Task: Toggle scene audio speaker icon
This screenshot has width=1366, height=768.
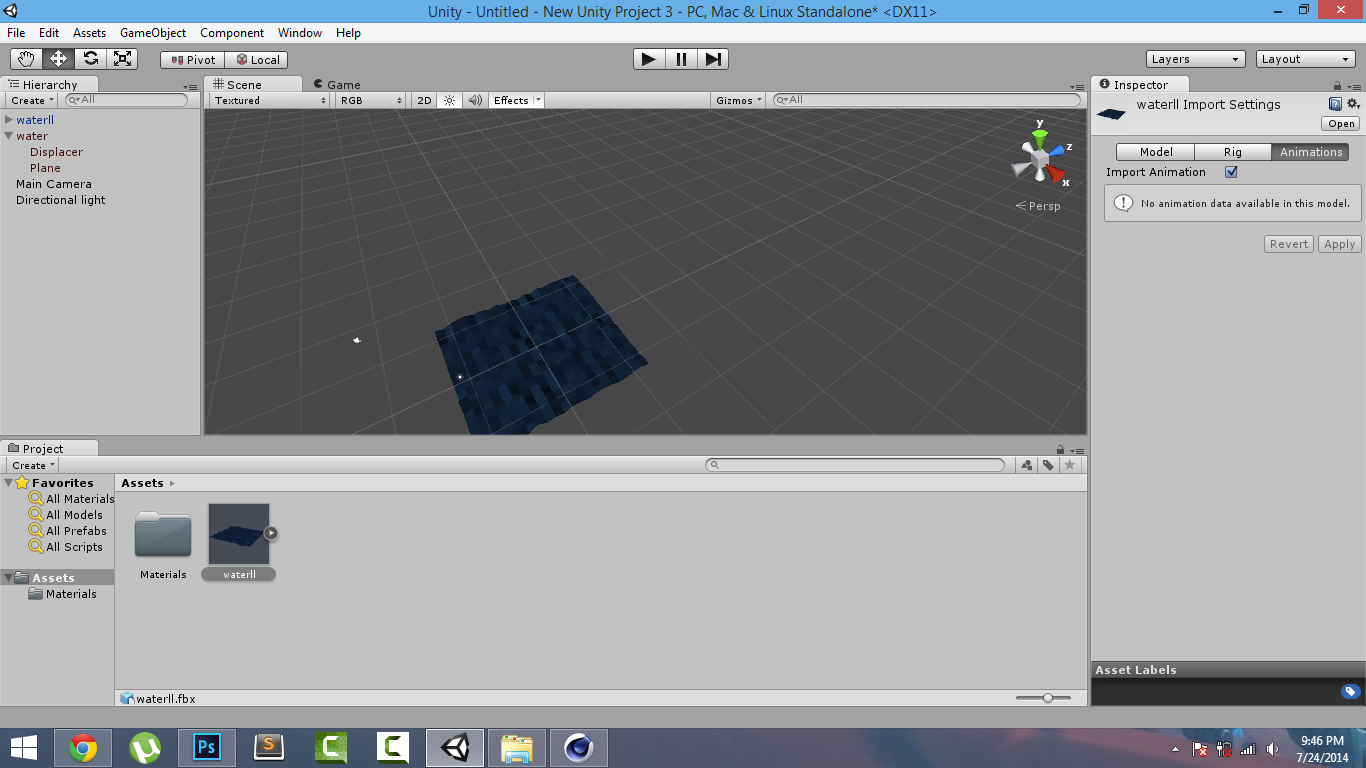Action: click(475, 100)
